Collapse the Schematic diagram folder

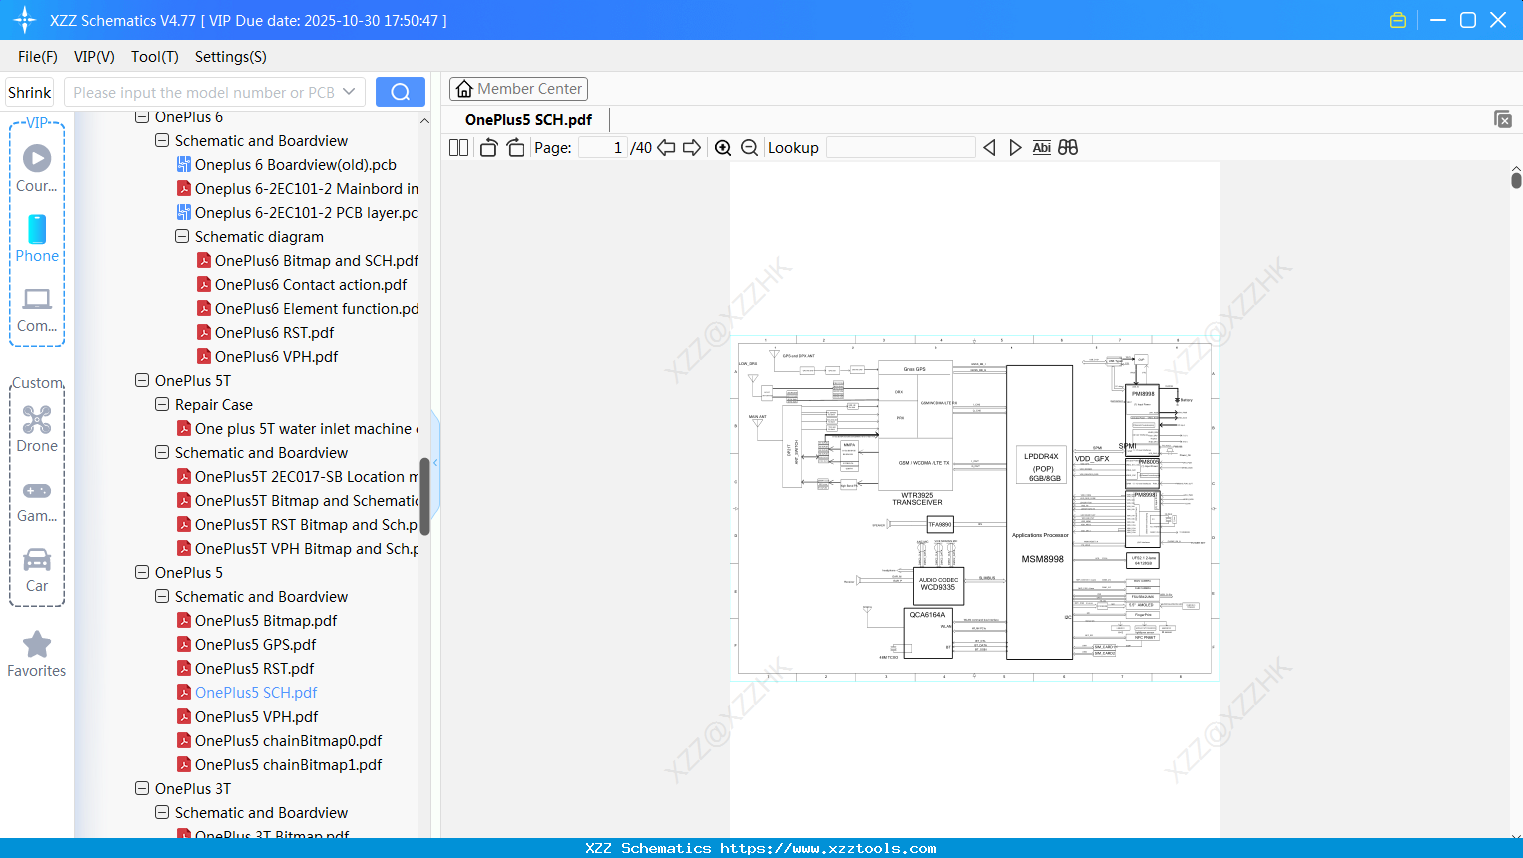[182, 236]
